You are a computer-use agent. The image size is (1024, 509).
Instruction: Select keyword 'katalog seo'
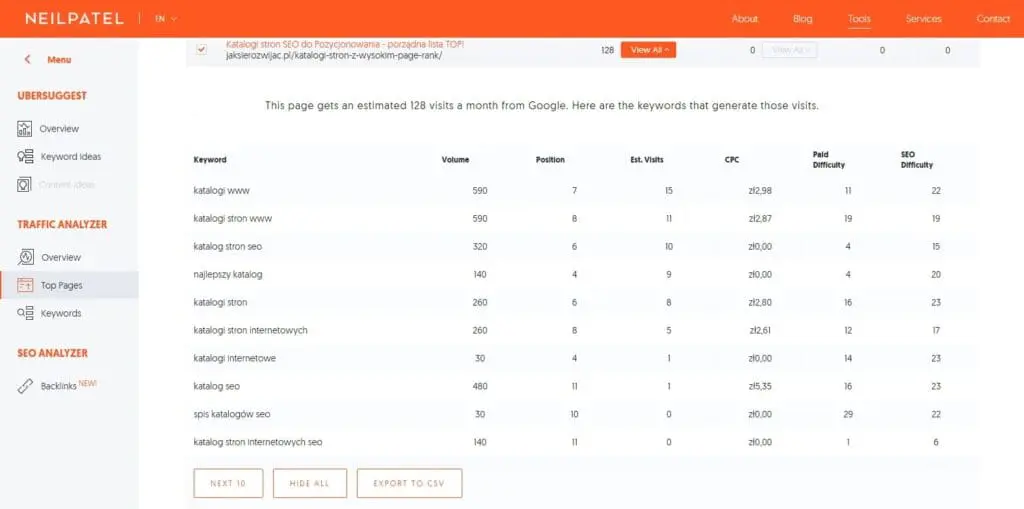pos(217,386)
